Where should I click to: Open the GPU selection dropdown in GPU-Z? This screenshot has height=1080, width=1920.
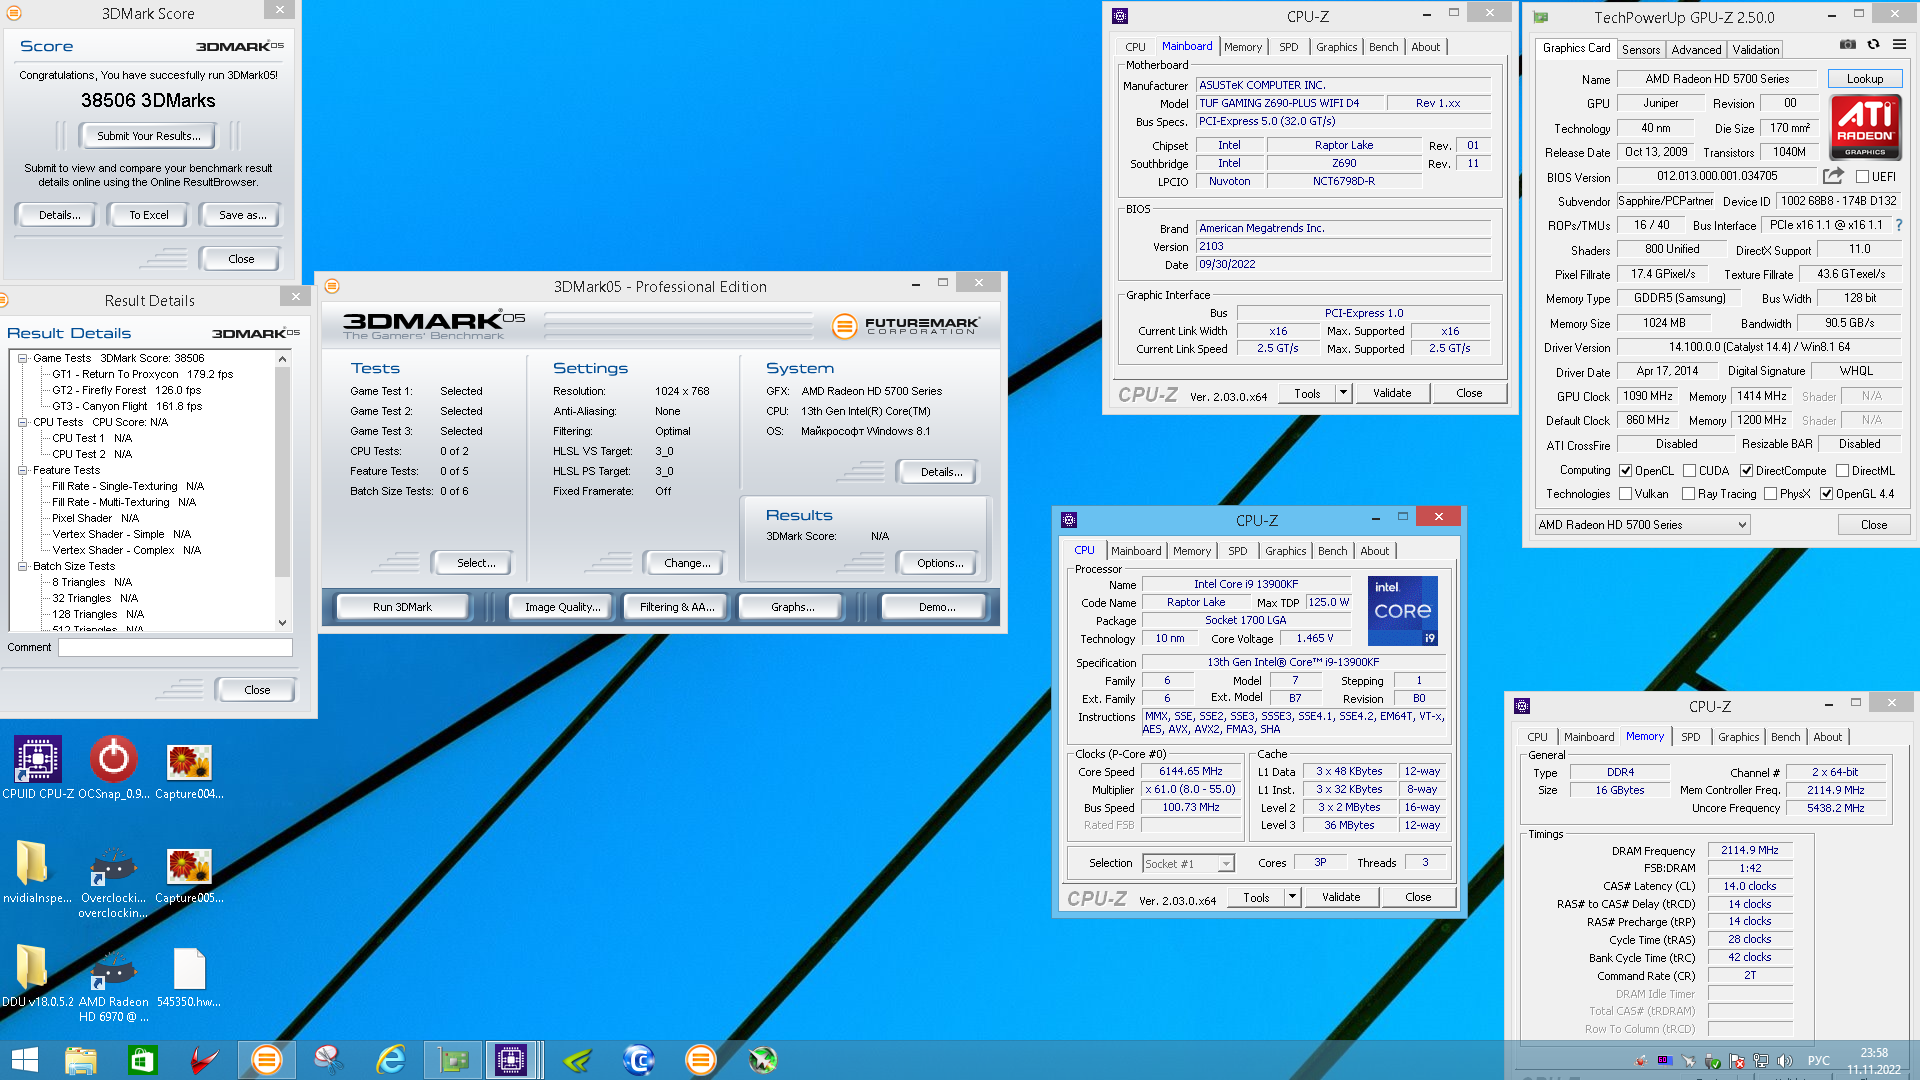[1643, 525]
